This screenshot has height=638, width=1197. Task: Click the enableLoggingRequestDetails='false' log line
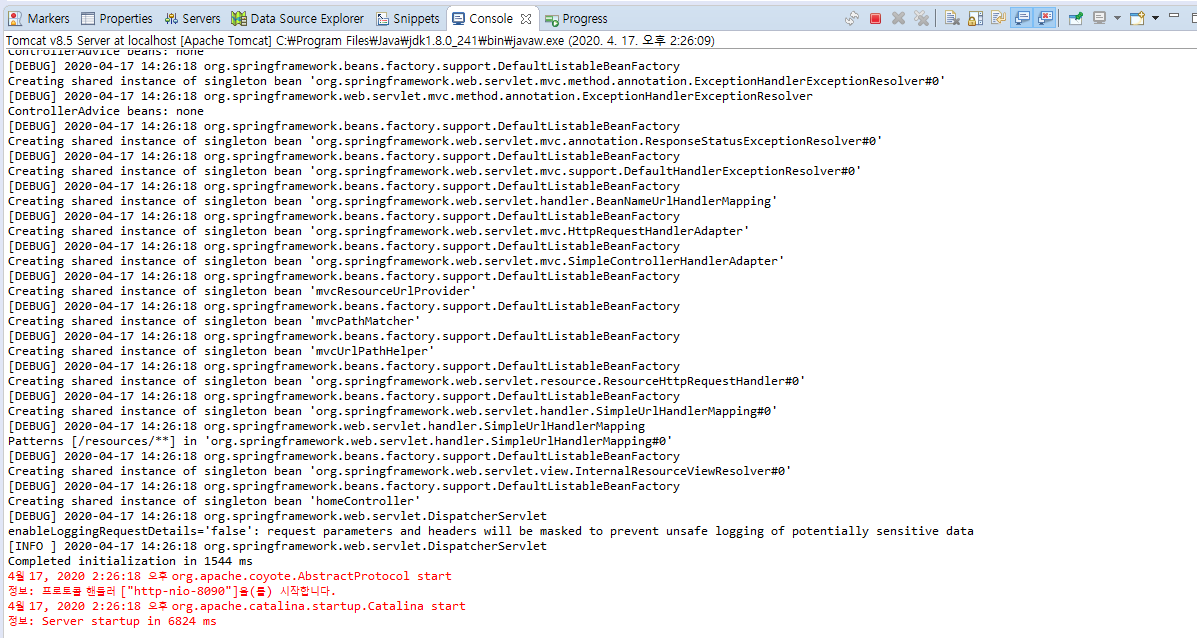pos(491,531)
